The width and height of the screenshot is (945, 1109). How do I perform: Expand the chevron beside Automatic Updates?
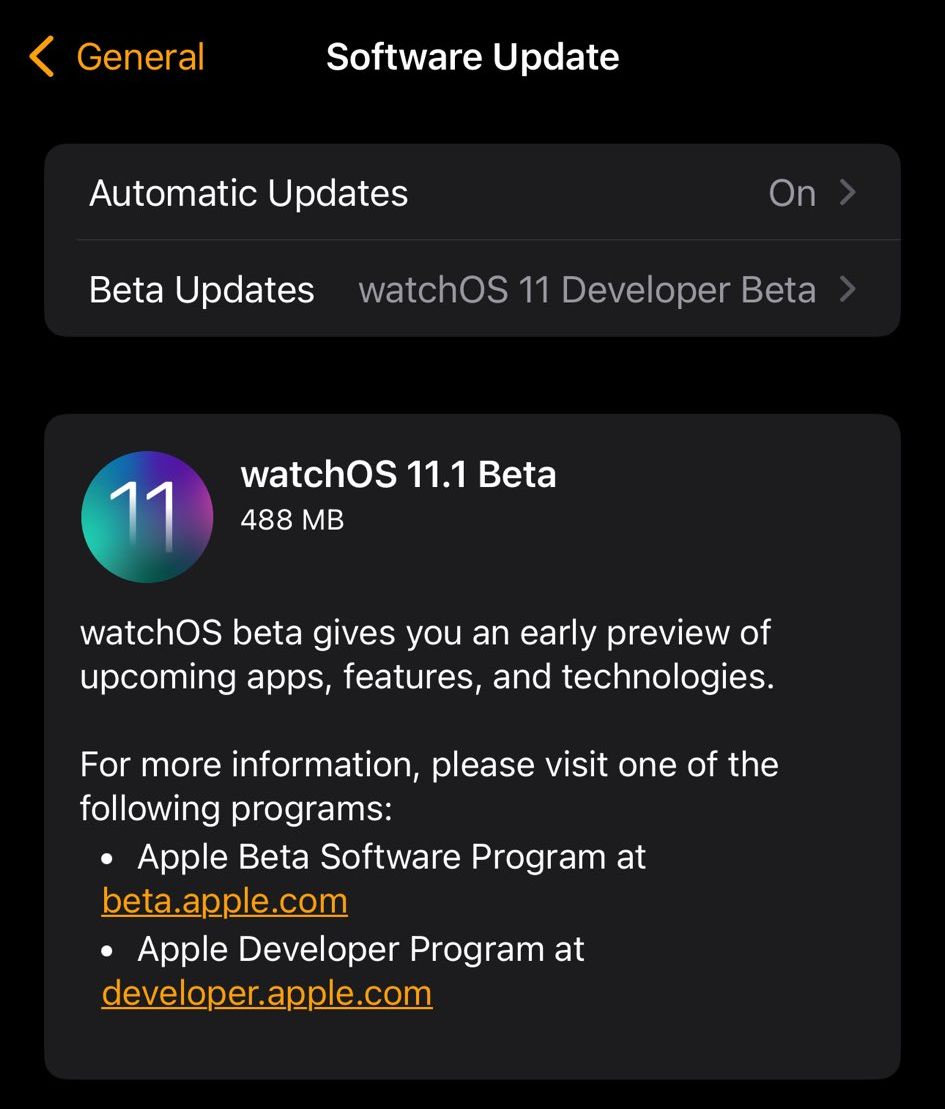tap(848, 193)
